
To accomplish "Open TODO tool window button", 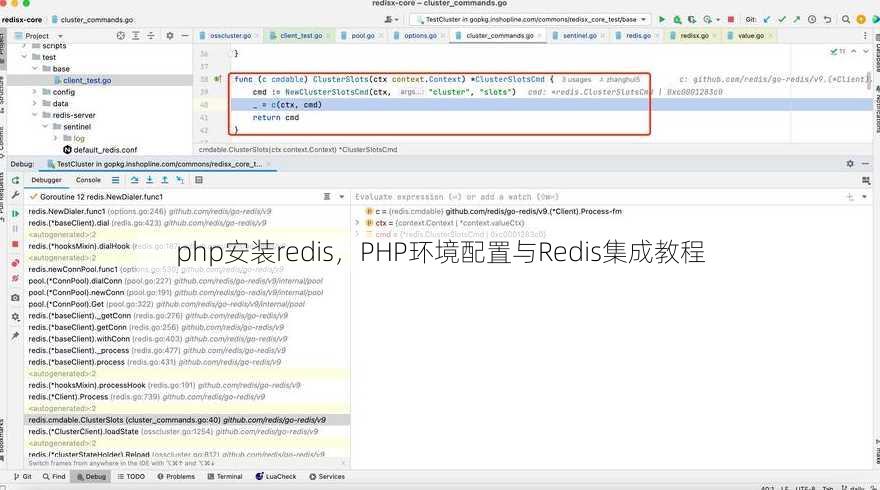I will (x=131, y=477).
